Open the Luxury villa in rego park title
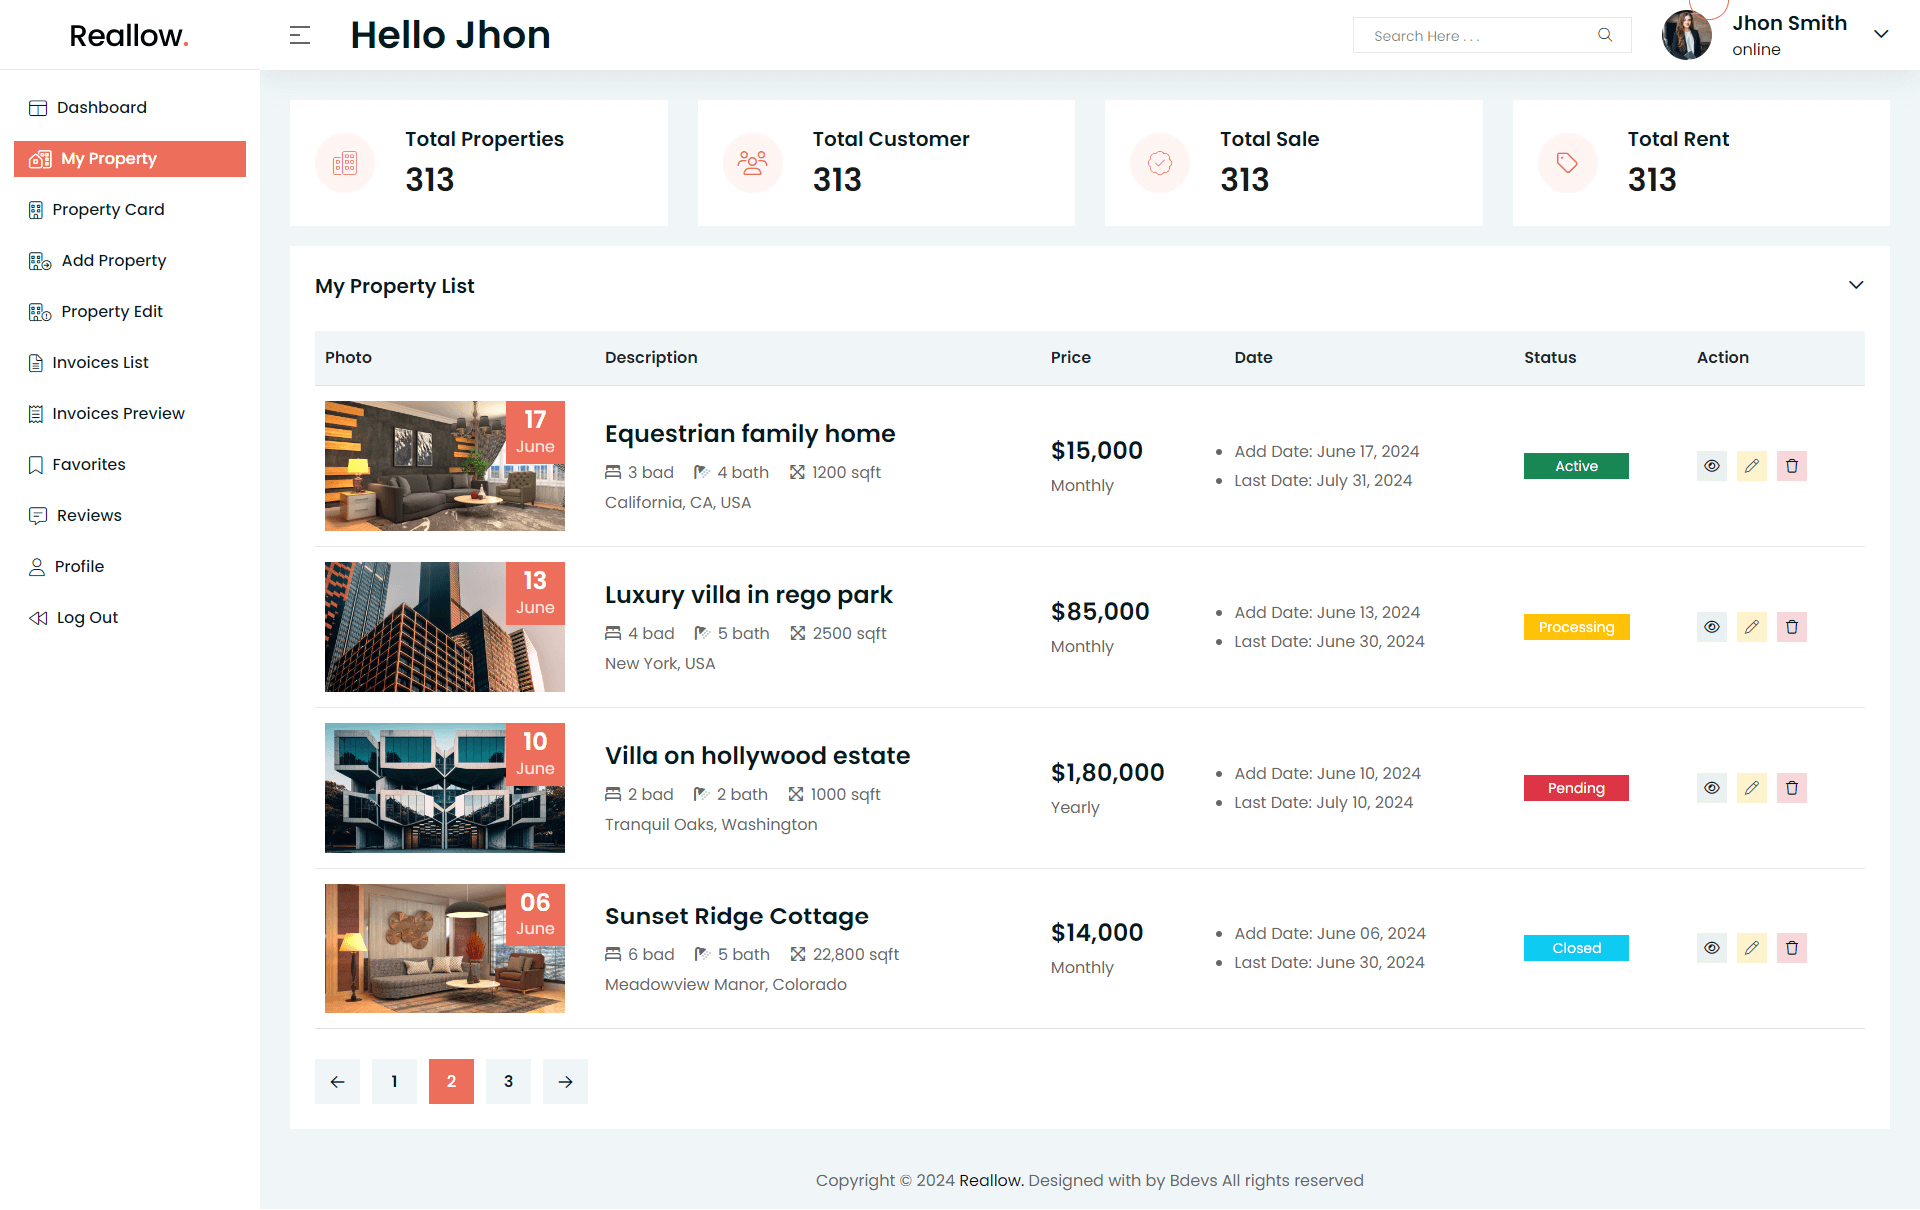 pos(748,595)
